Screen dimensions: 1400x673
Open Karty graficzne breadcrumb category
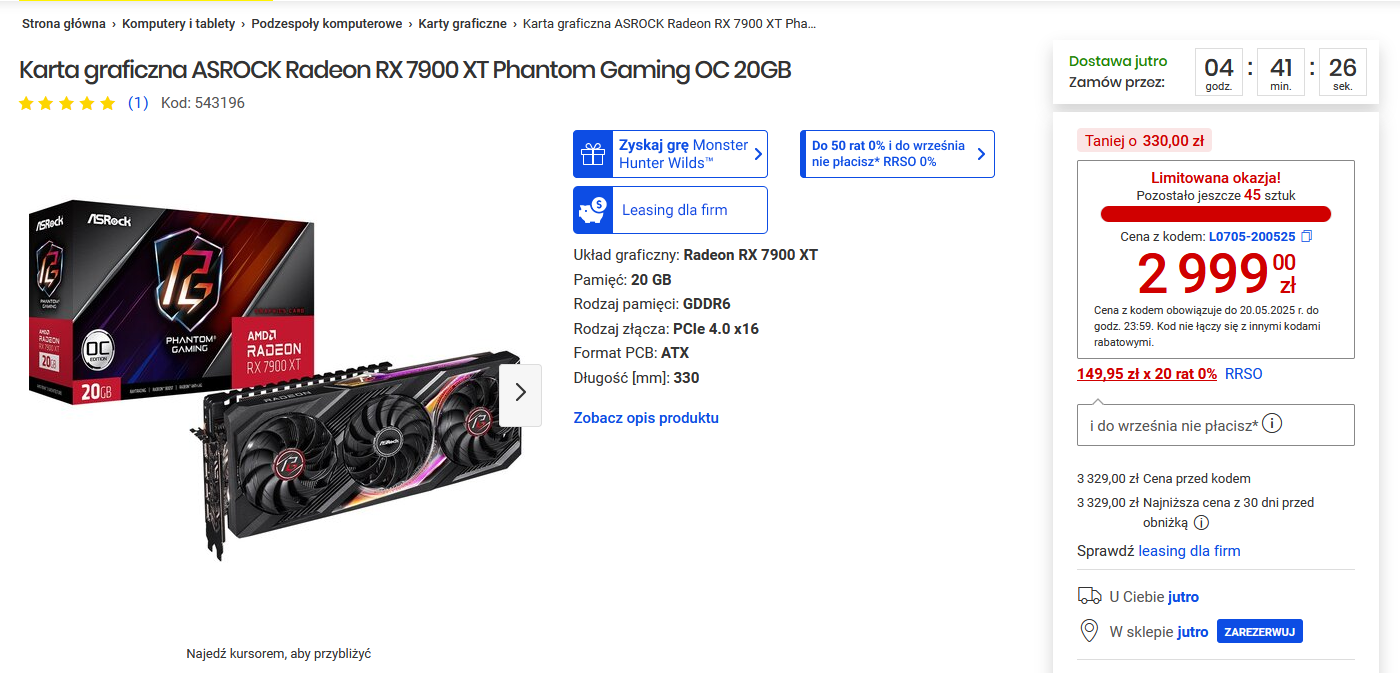coord(462,23)
